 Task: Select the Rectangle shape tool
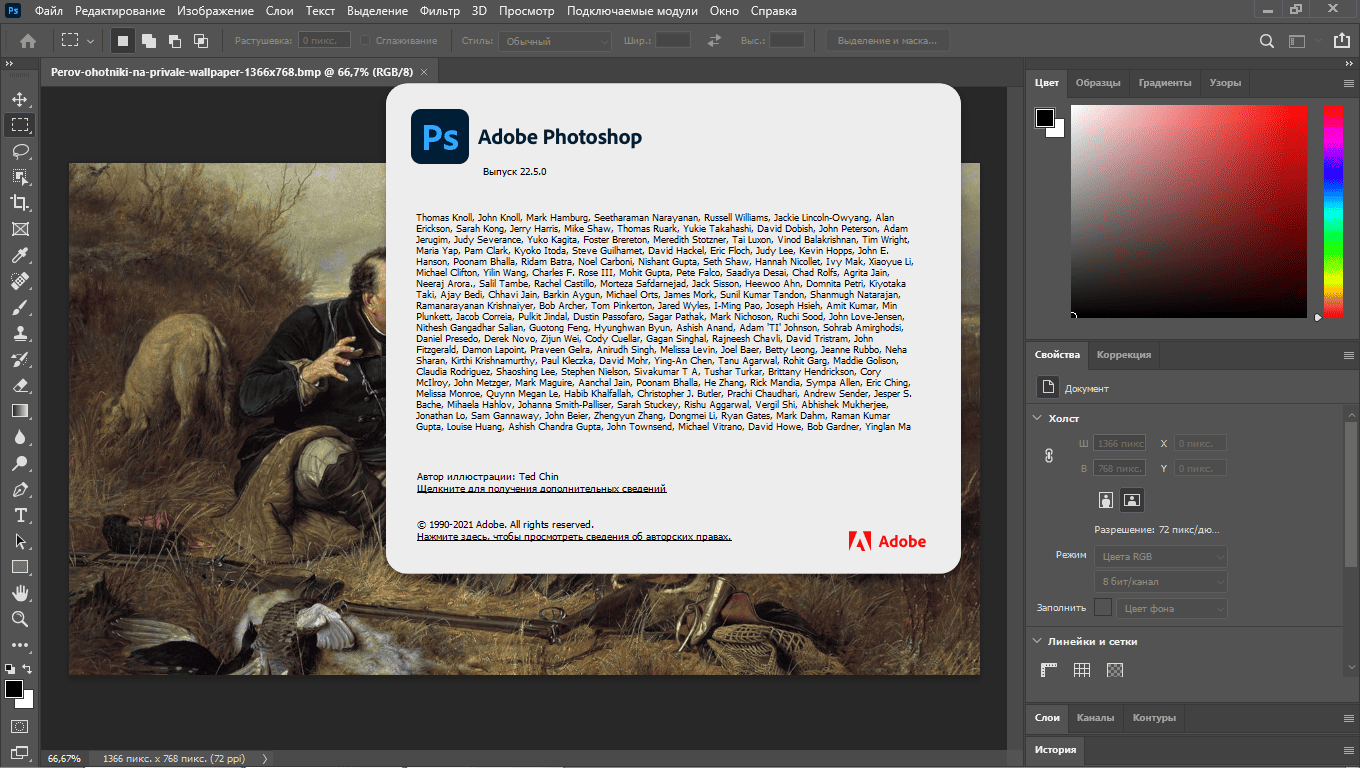click(x=19, y=567)
